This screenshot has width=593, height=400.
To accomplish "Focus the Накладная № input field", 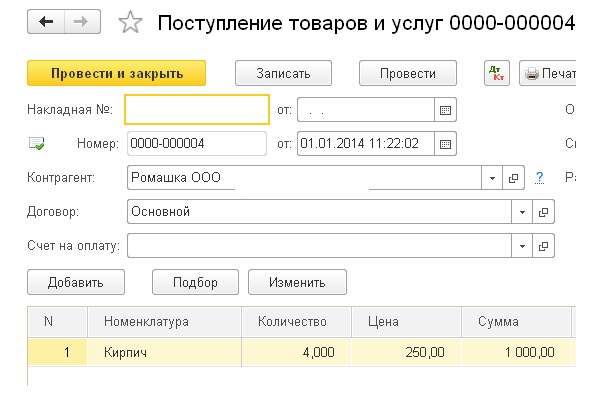I will click(x=197, y=110).
